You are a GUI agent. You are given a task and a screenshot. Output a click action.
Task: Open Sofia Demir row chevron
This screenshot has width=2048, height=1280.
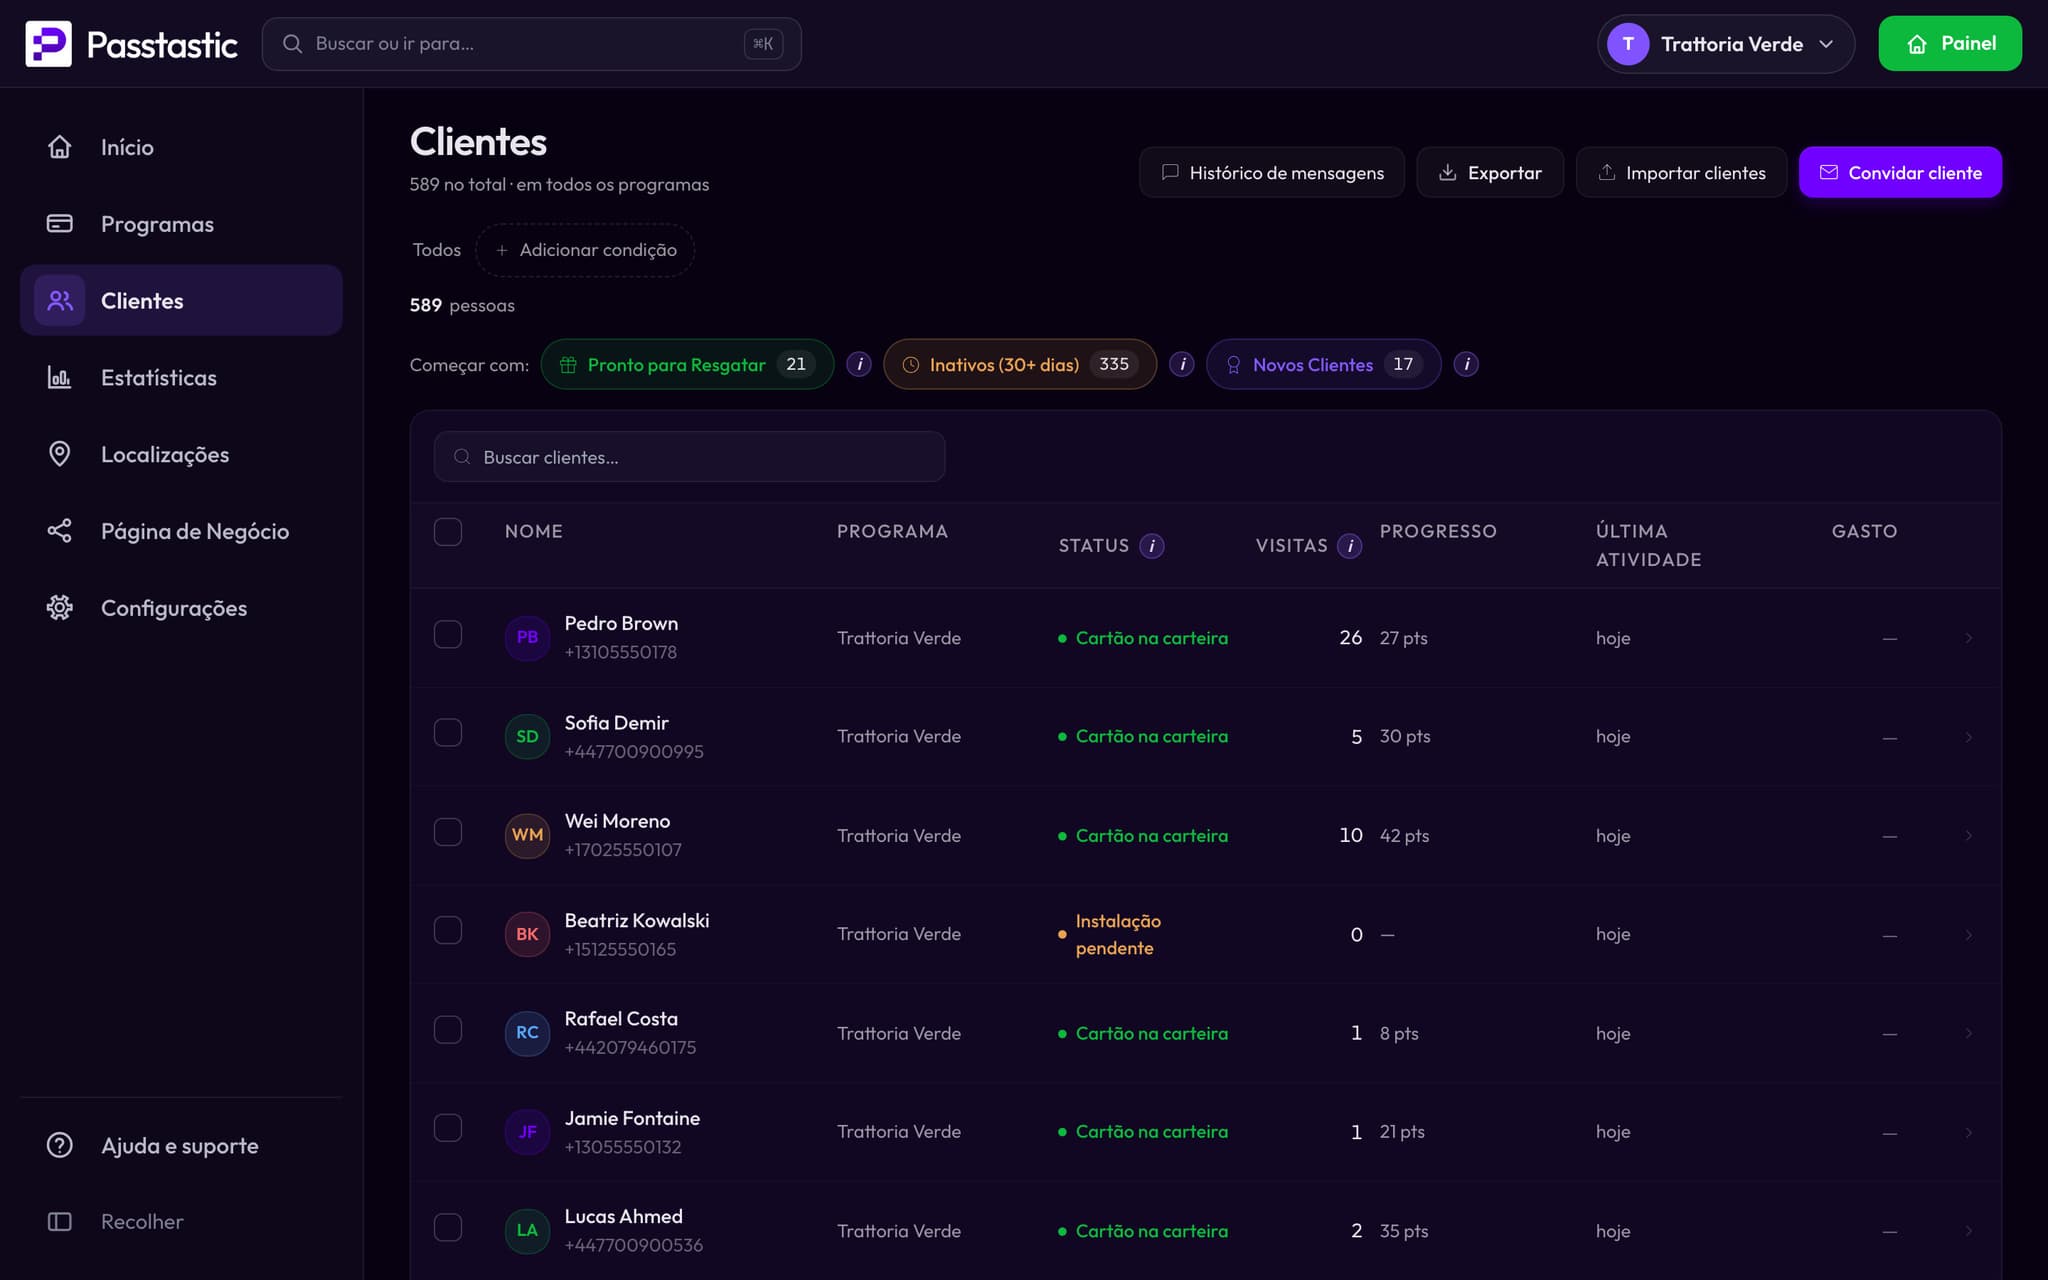(x=1968, y=737)
